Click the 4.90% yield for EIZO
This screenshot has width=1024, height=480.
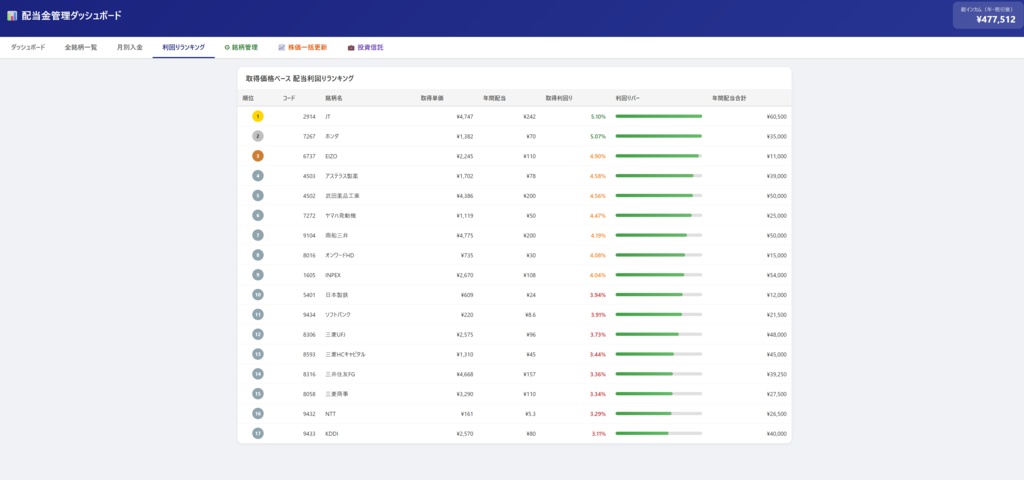pyautogui.click(x=598, y=156)
